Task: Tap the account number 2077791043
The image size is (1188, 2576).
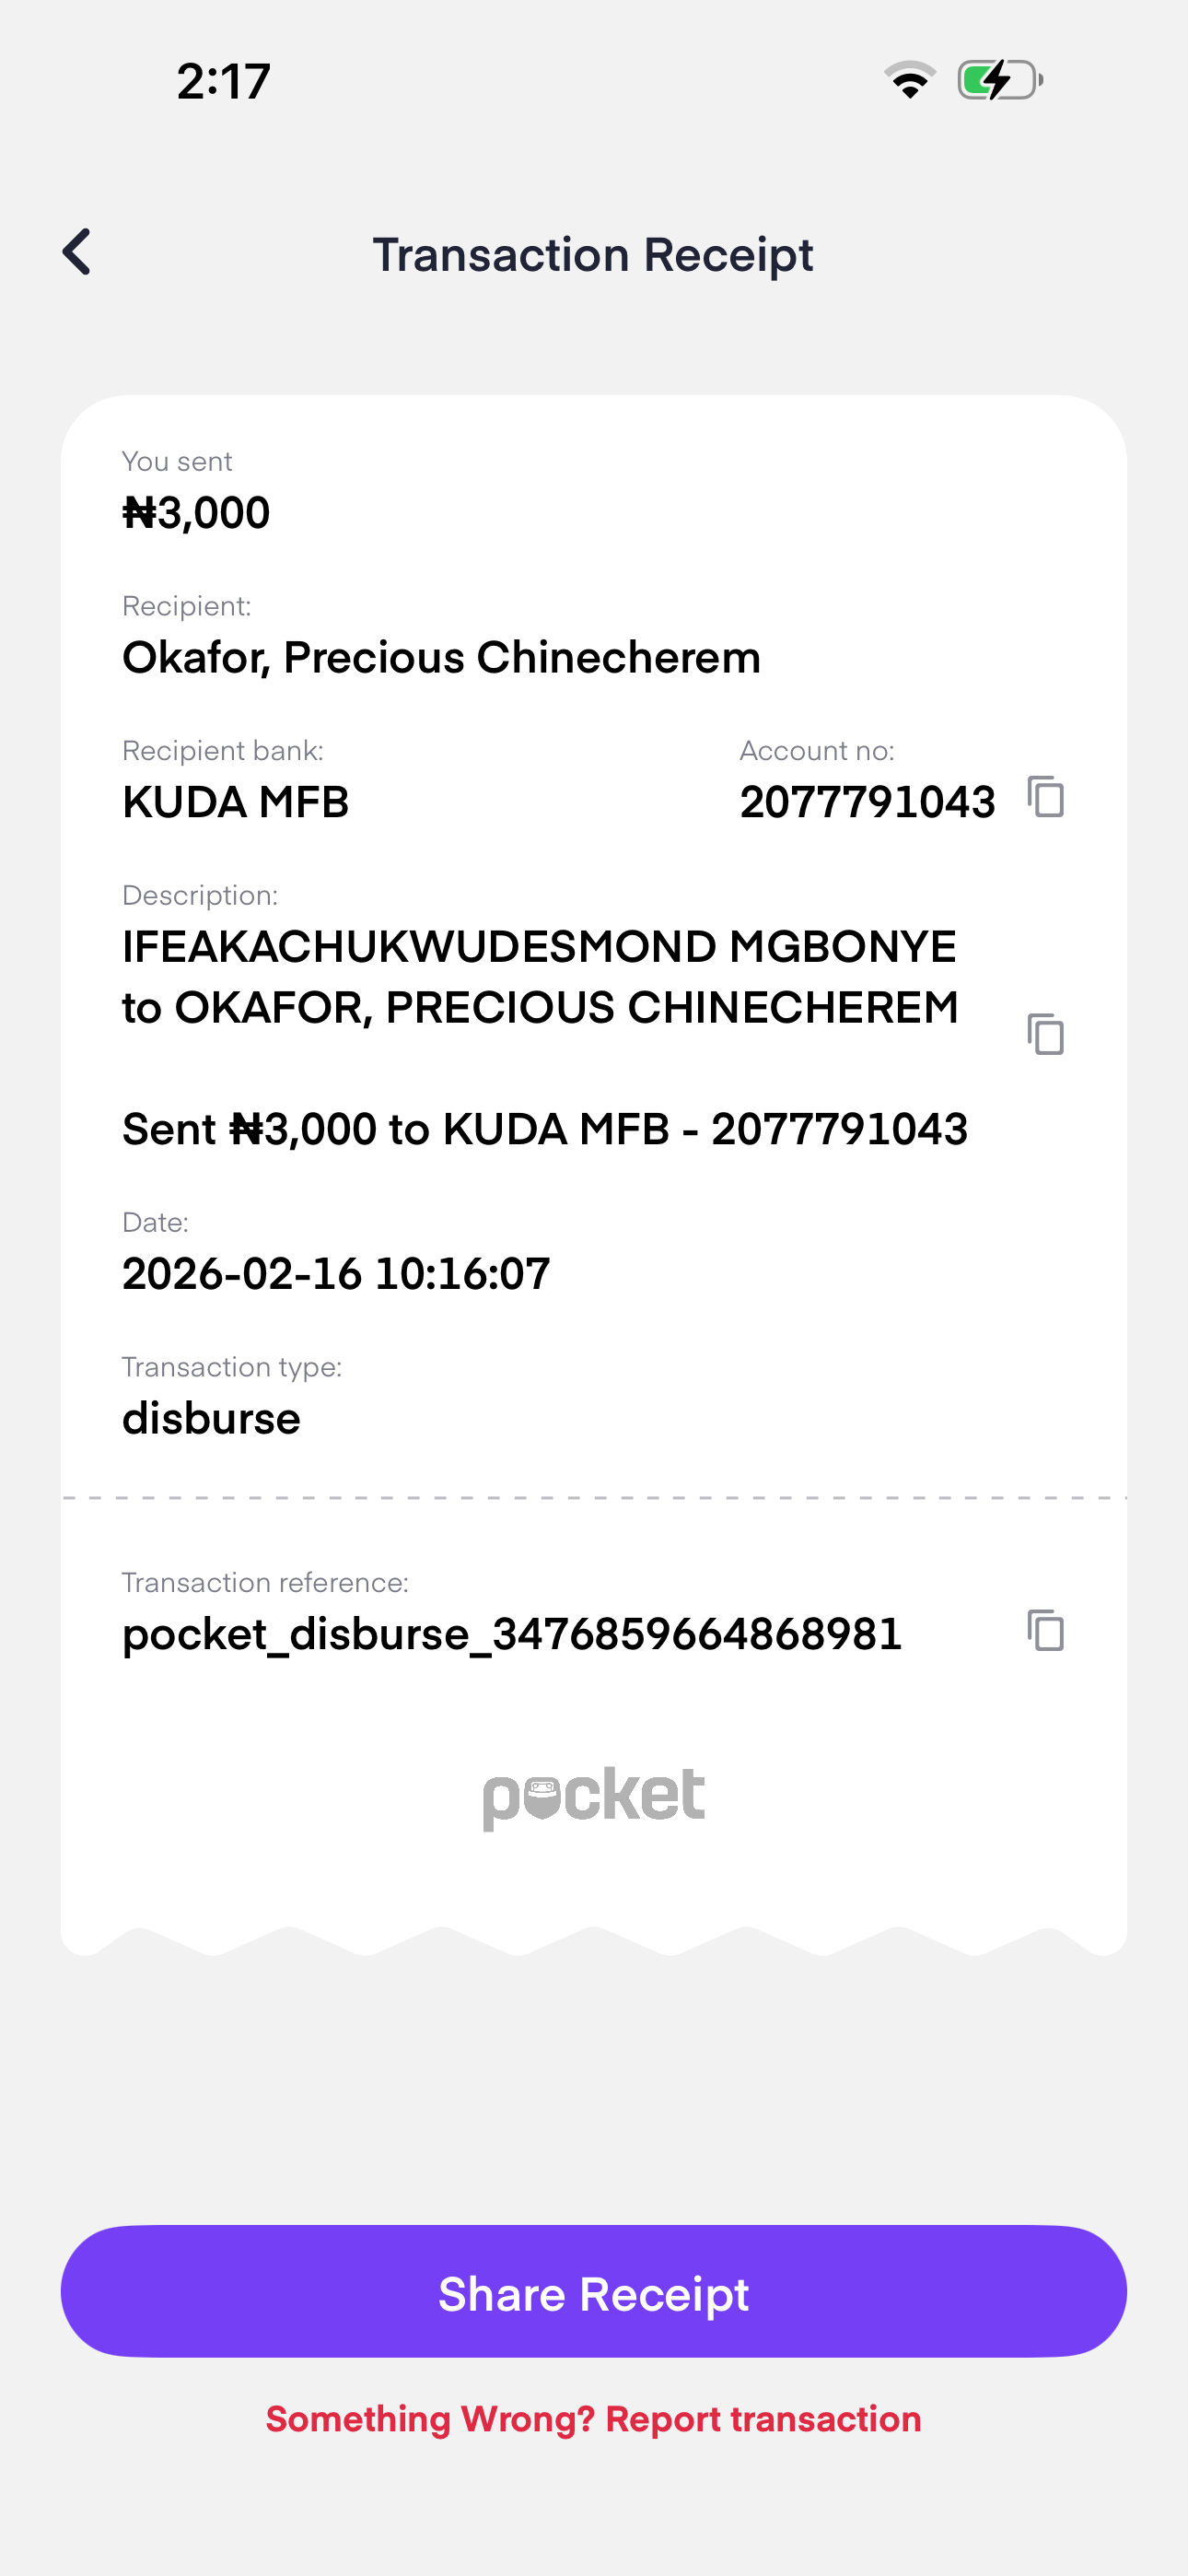Action: point(867,802)
